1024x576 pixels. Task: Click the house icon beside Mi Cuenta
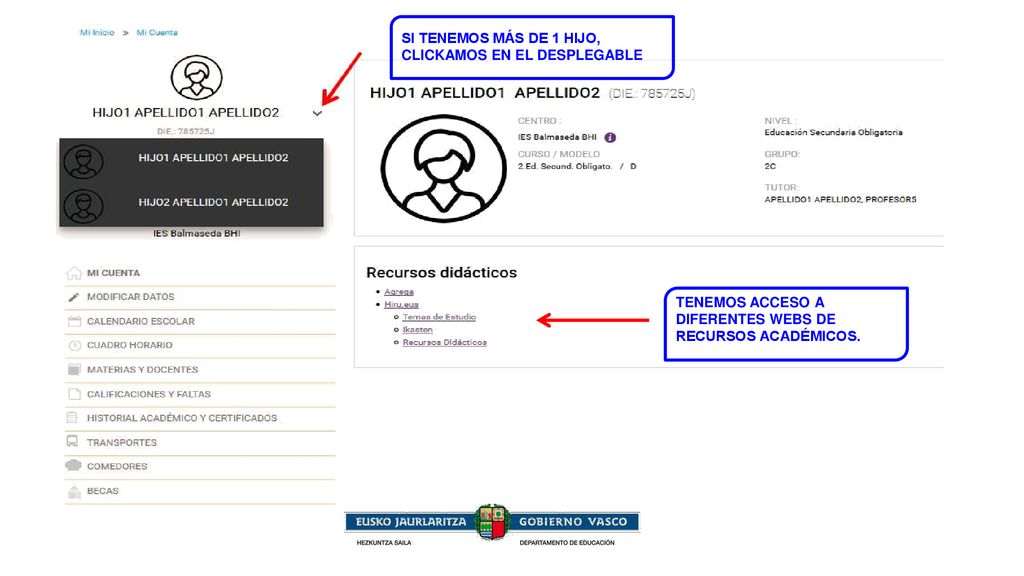click(74, 273)
